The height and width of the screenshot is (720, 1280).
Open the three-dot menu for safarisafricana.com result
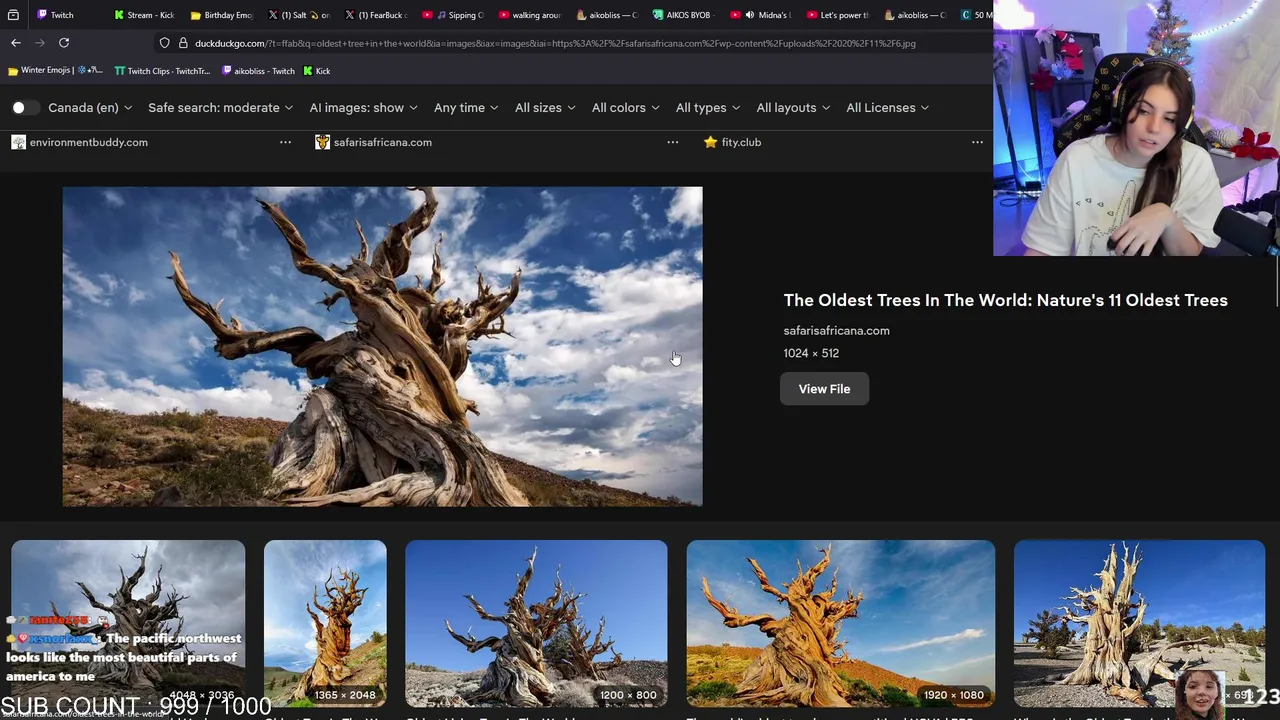(672, 142)
